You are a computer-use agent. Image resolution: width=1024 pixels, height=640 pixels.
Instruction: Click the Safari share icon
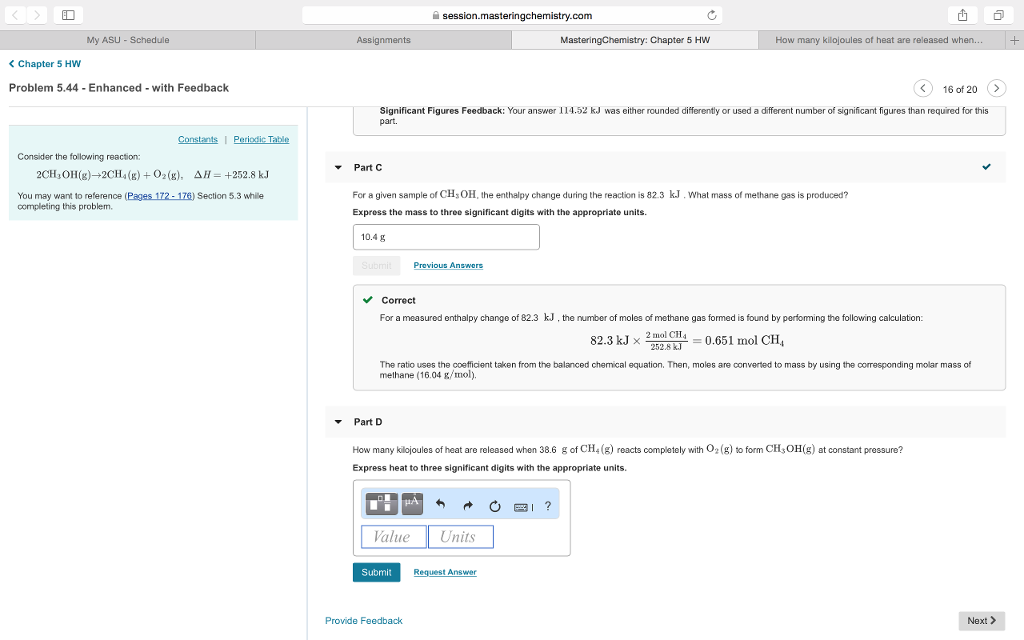coord(961,15)
